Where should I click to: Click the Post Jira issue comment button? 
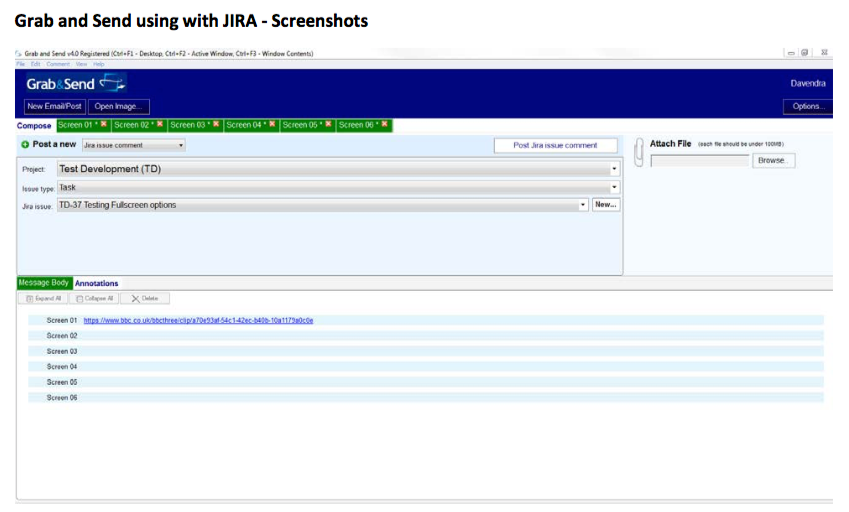coord(555,145)
